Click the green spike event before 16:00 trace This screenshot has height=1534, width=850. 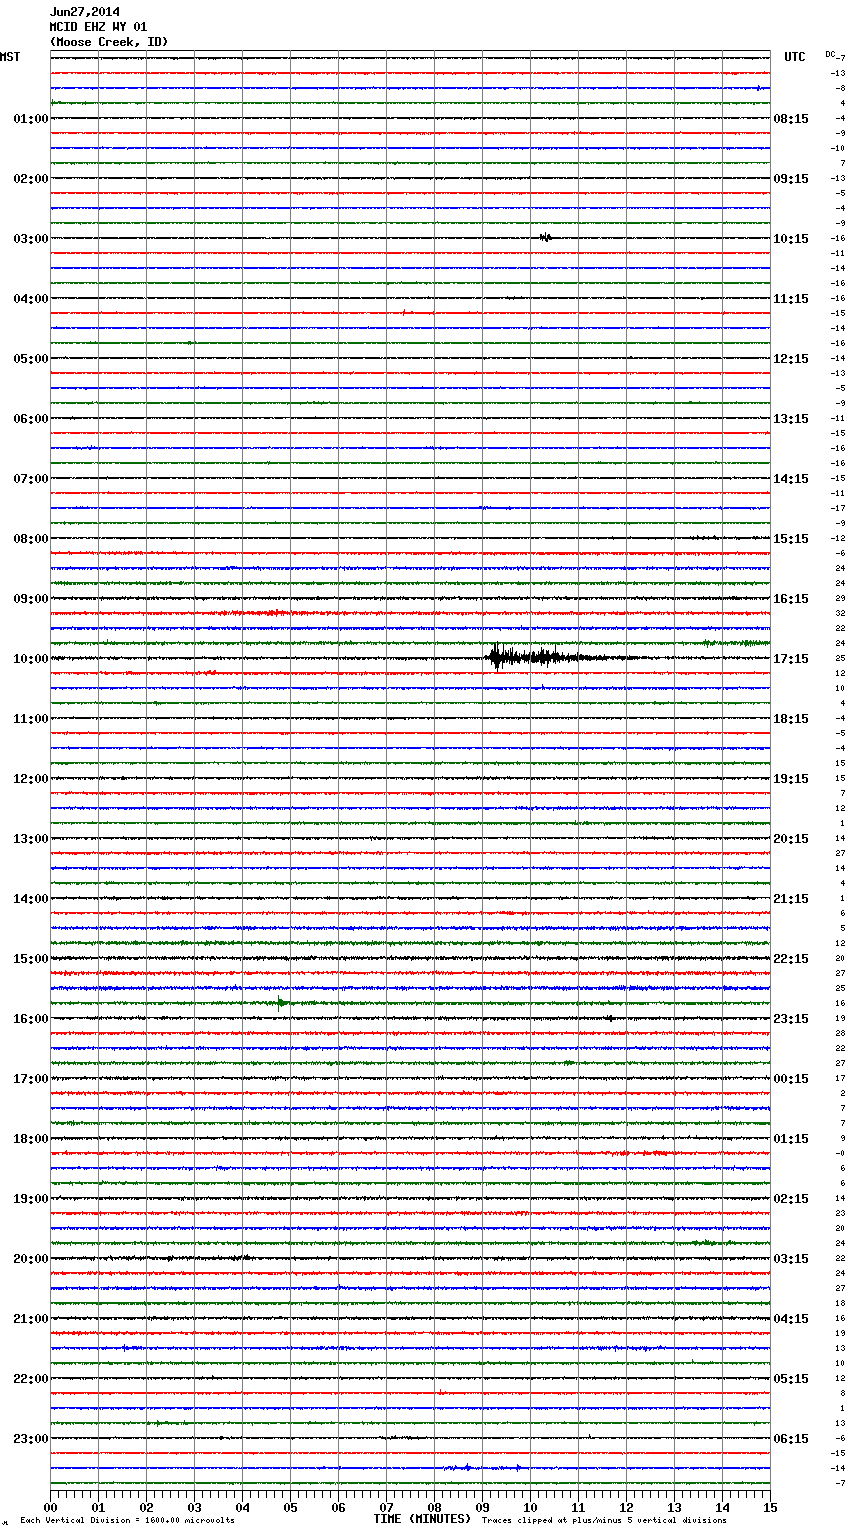click(283, 1002)
